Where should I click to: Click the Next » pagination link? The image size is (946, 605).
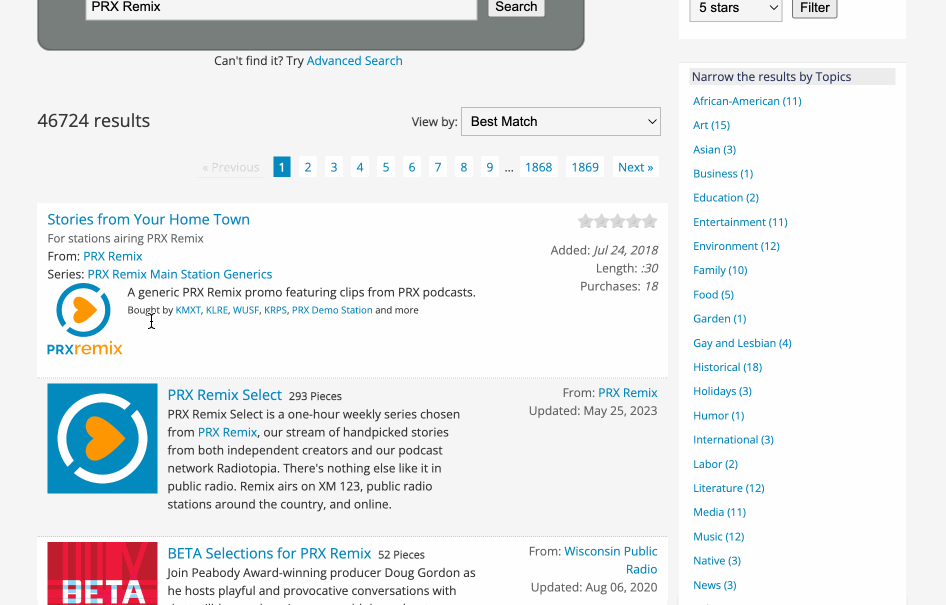(x=635, y=167)
